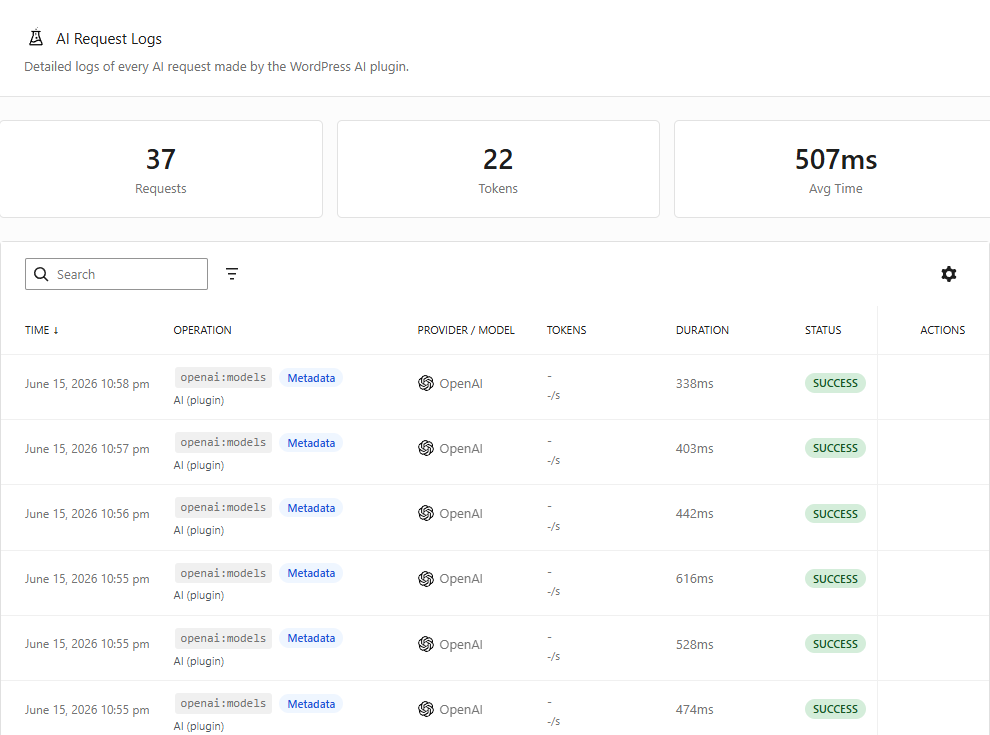Screen dimensions: 990x735
Task: Click the SUCCESS badge in the 403ms row
Action: pos(835,448)
